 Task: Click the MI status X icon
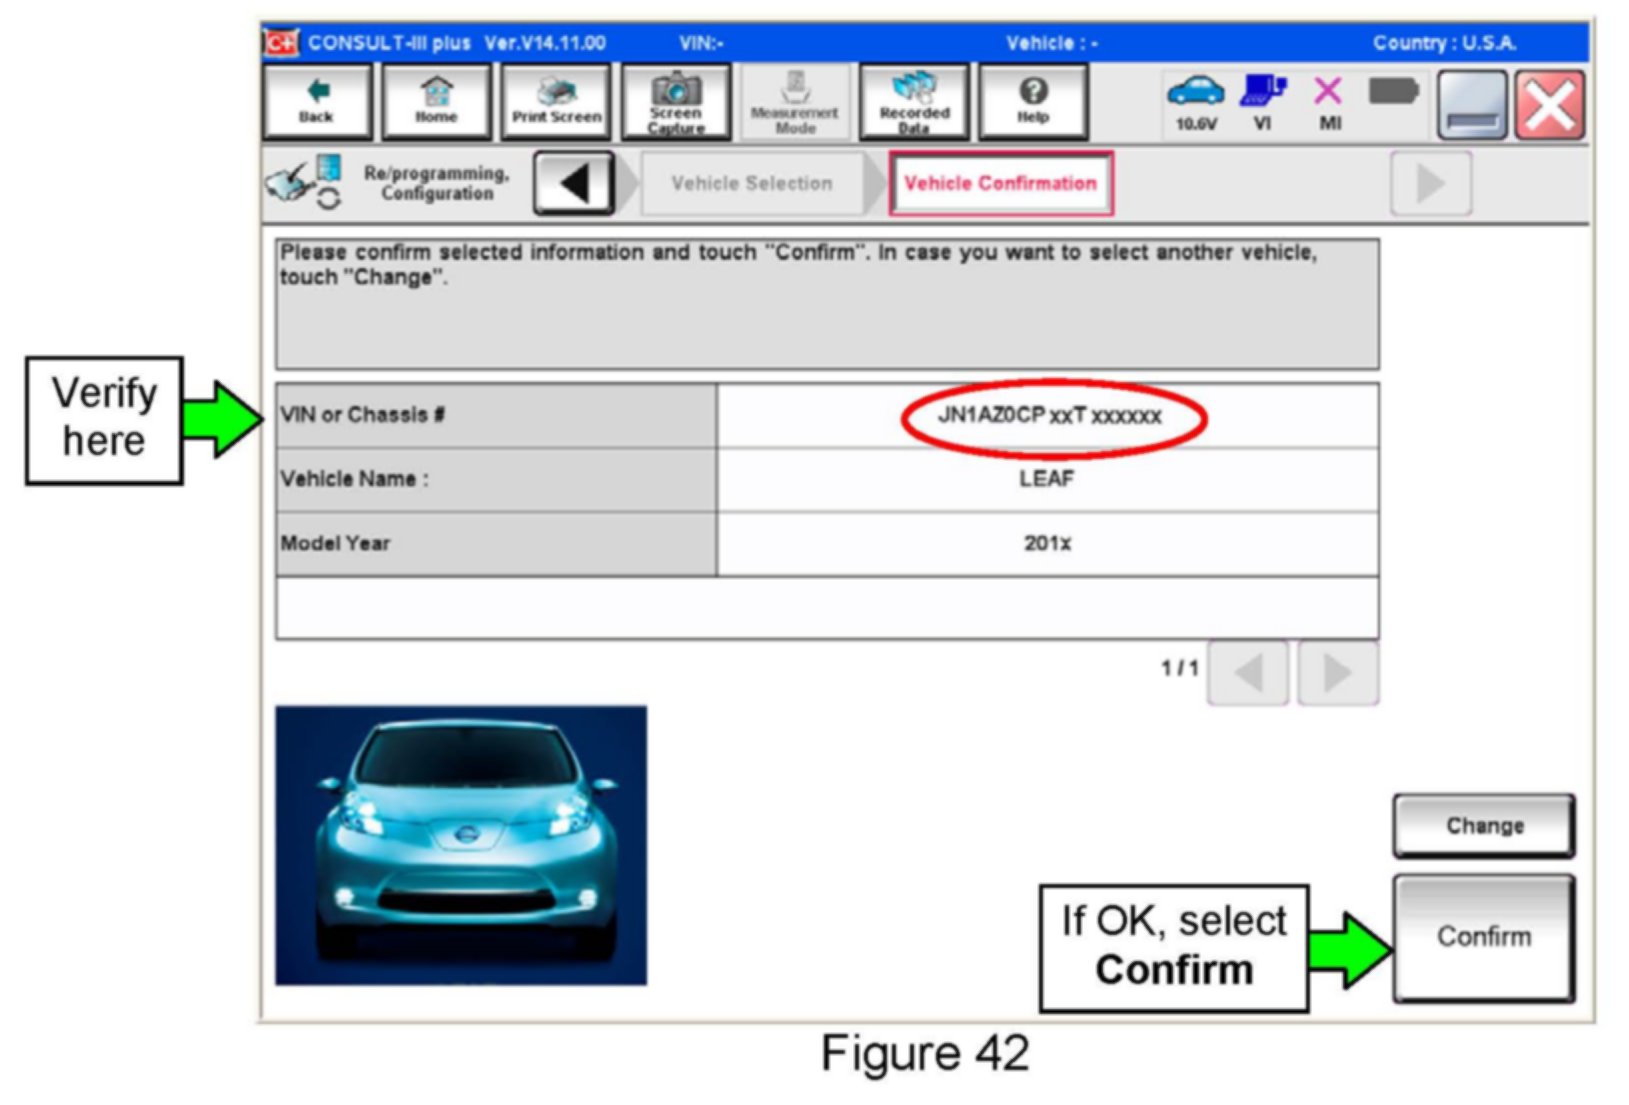pos(1329,101)
